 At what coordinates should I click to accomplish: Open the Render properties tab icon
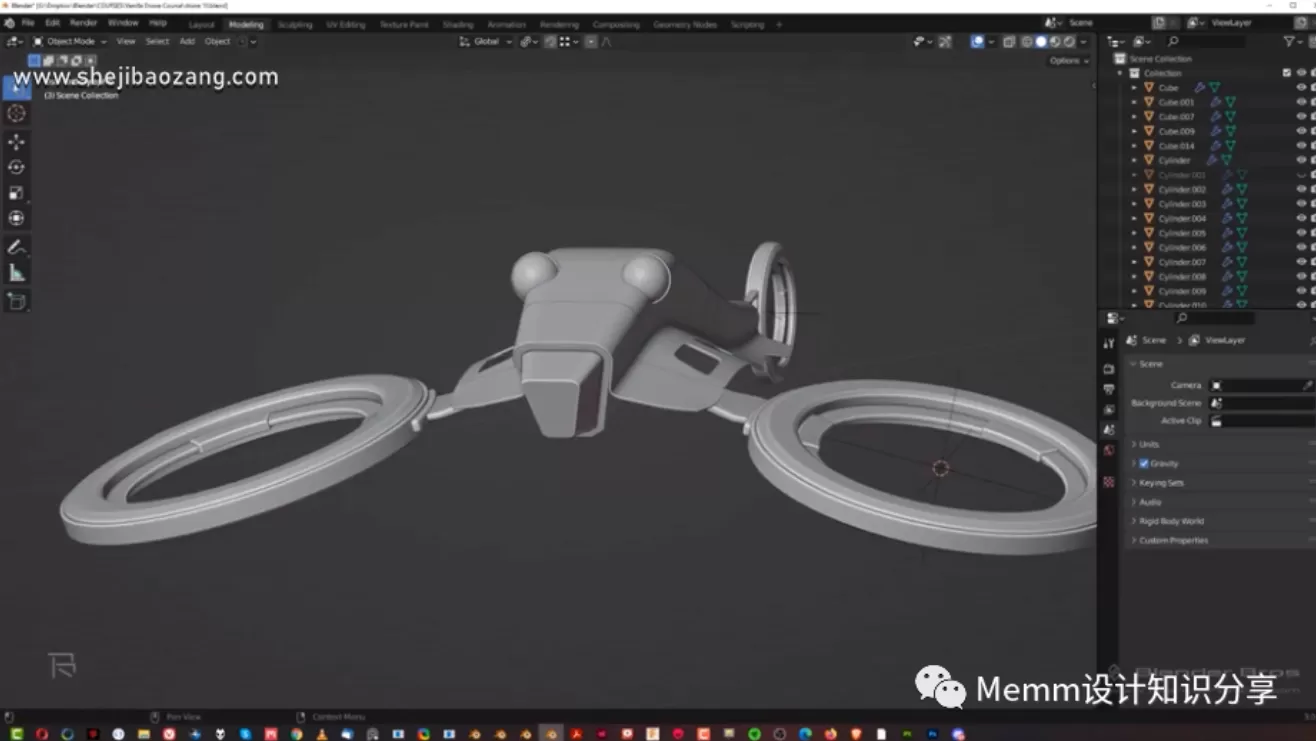click(x=1108, y=369)
